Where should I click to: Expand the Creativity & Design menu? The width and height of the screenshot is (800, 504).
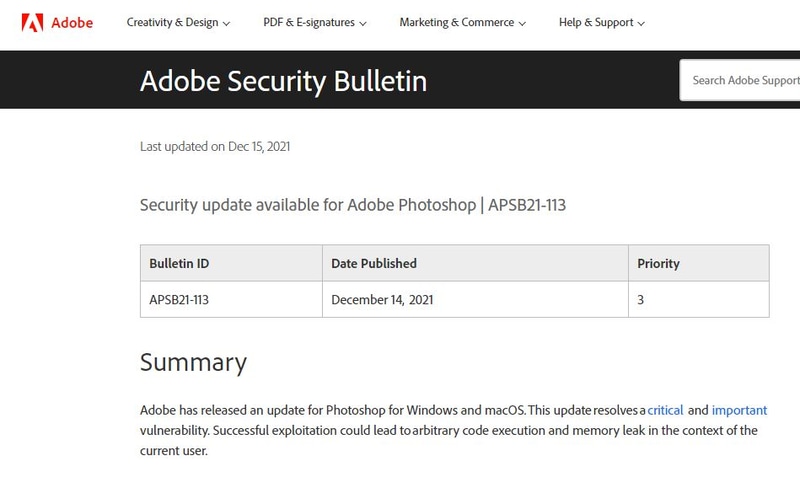[178, 23]
